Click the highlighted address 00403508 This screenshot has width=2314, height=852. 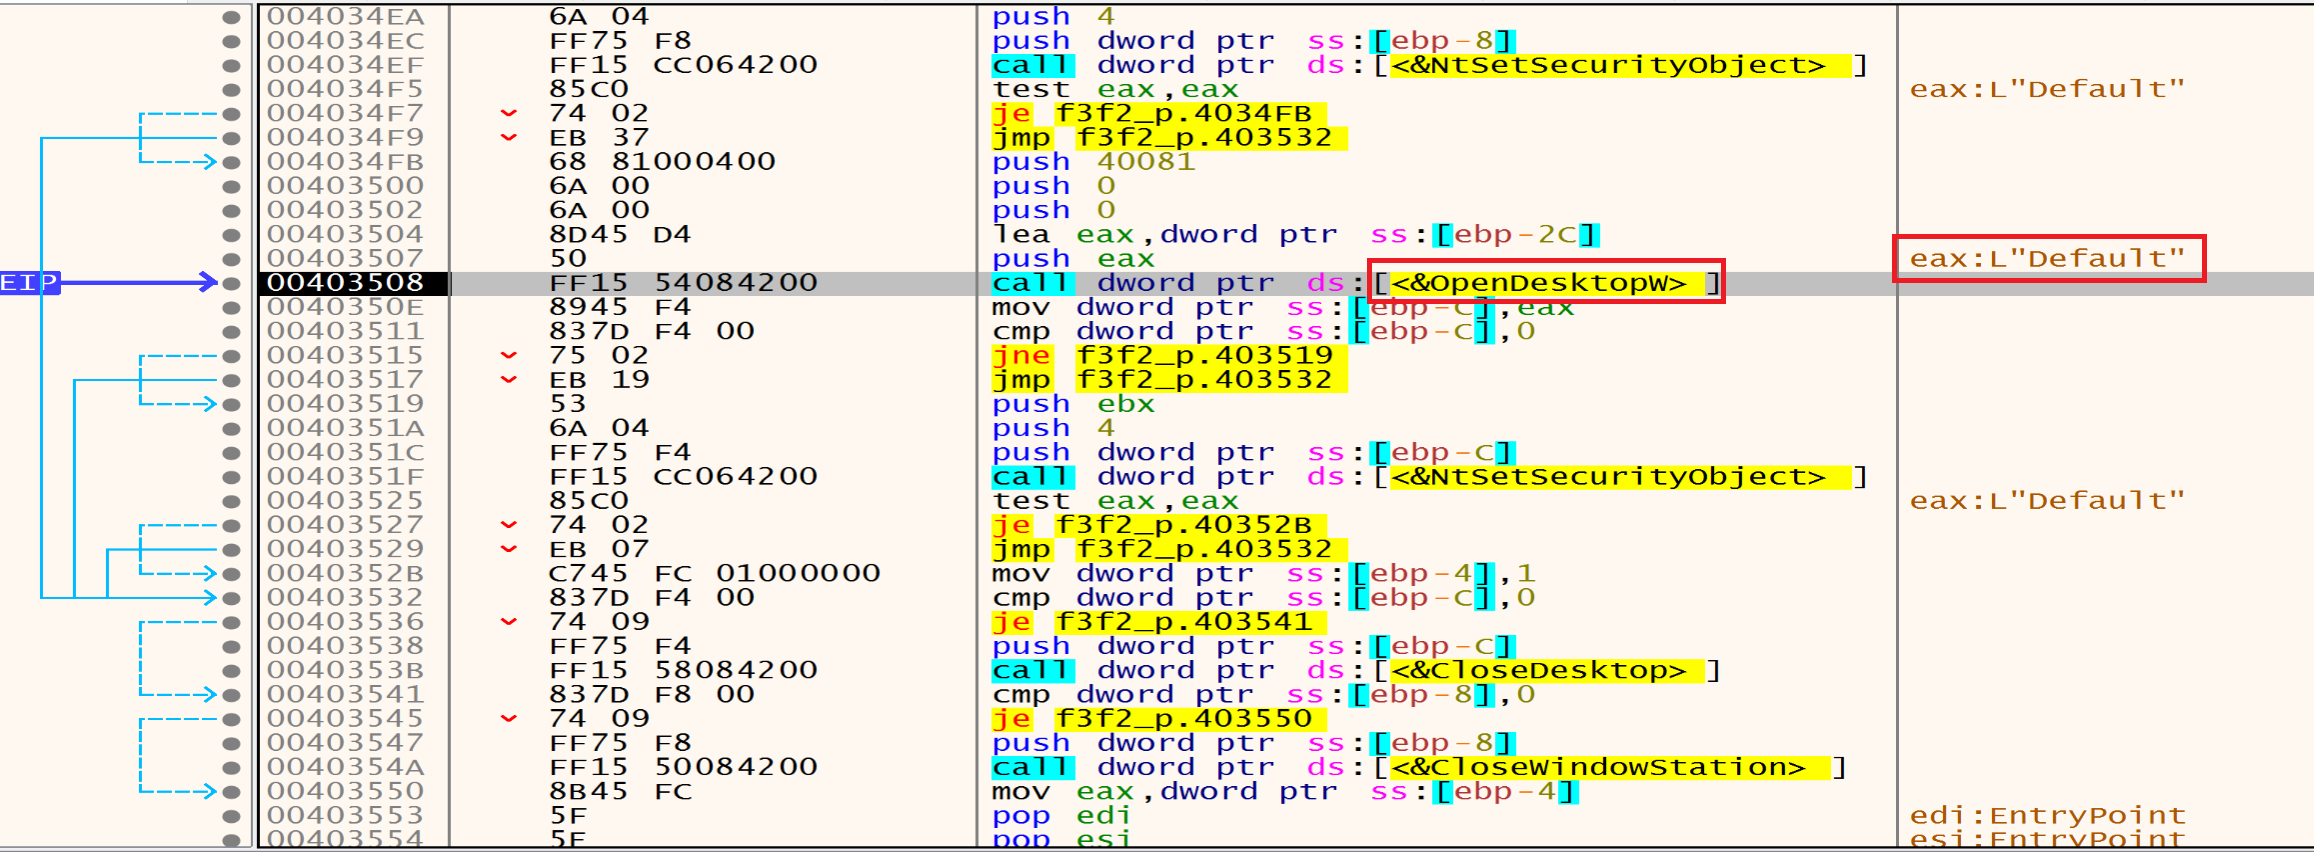(346, 283)
